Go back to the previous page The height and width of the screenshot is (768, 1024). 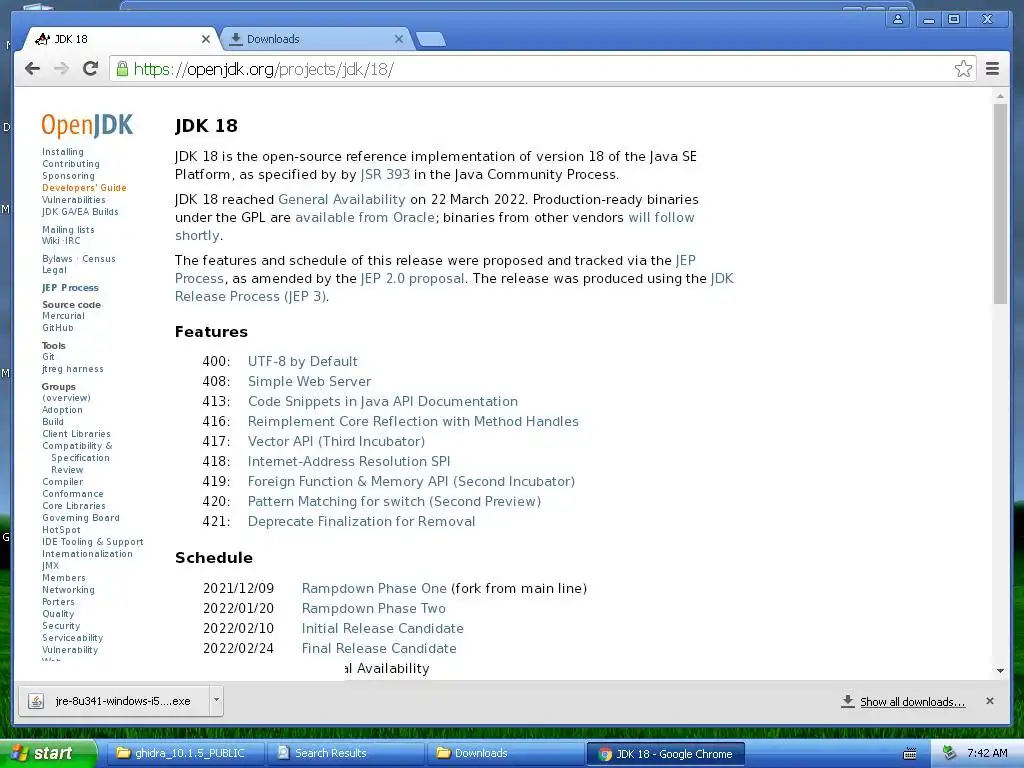coord(32,69)
